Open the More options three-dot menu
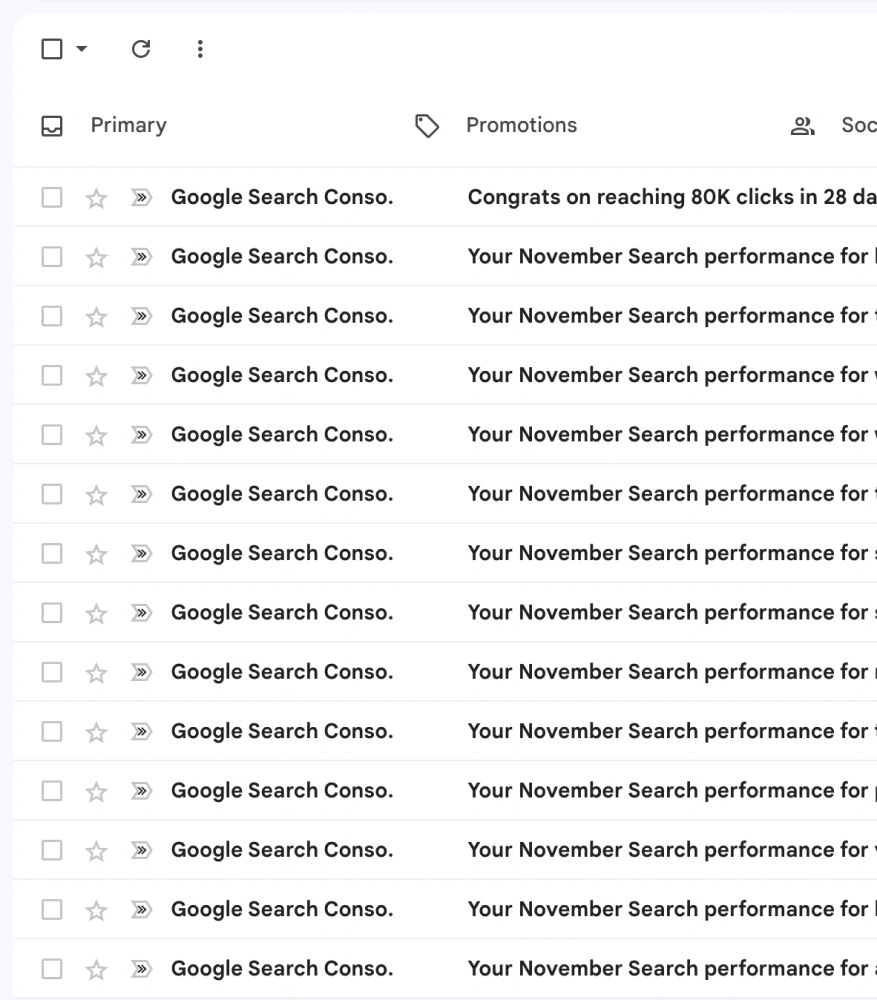 tap(200, 49)
